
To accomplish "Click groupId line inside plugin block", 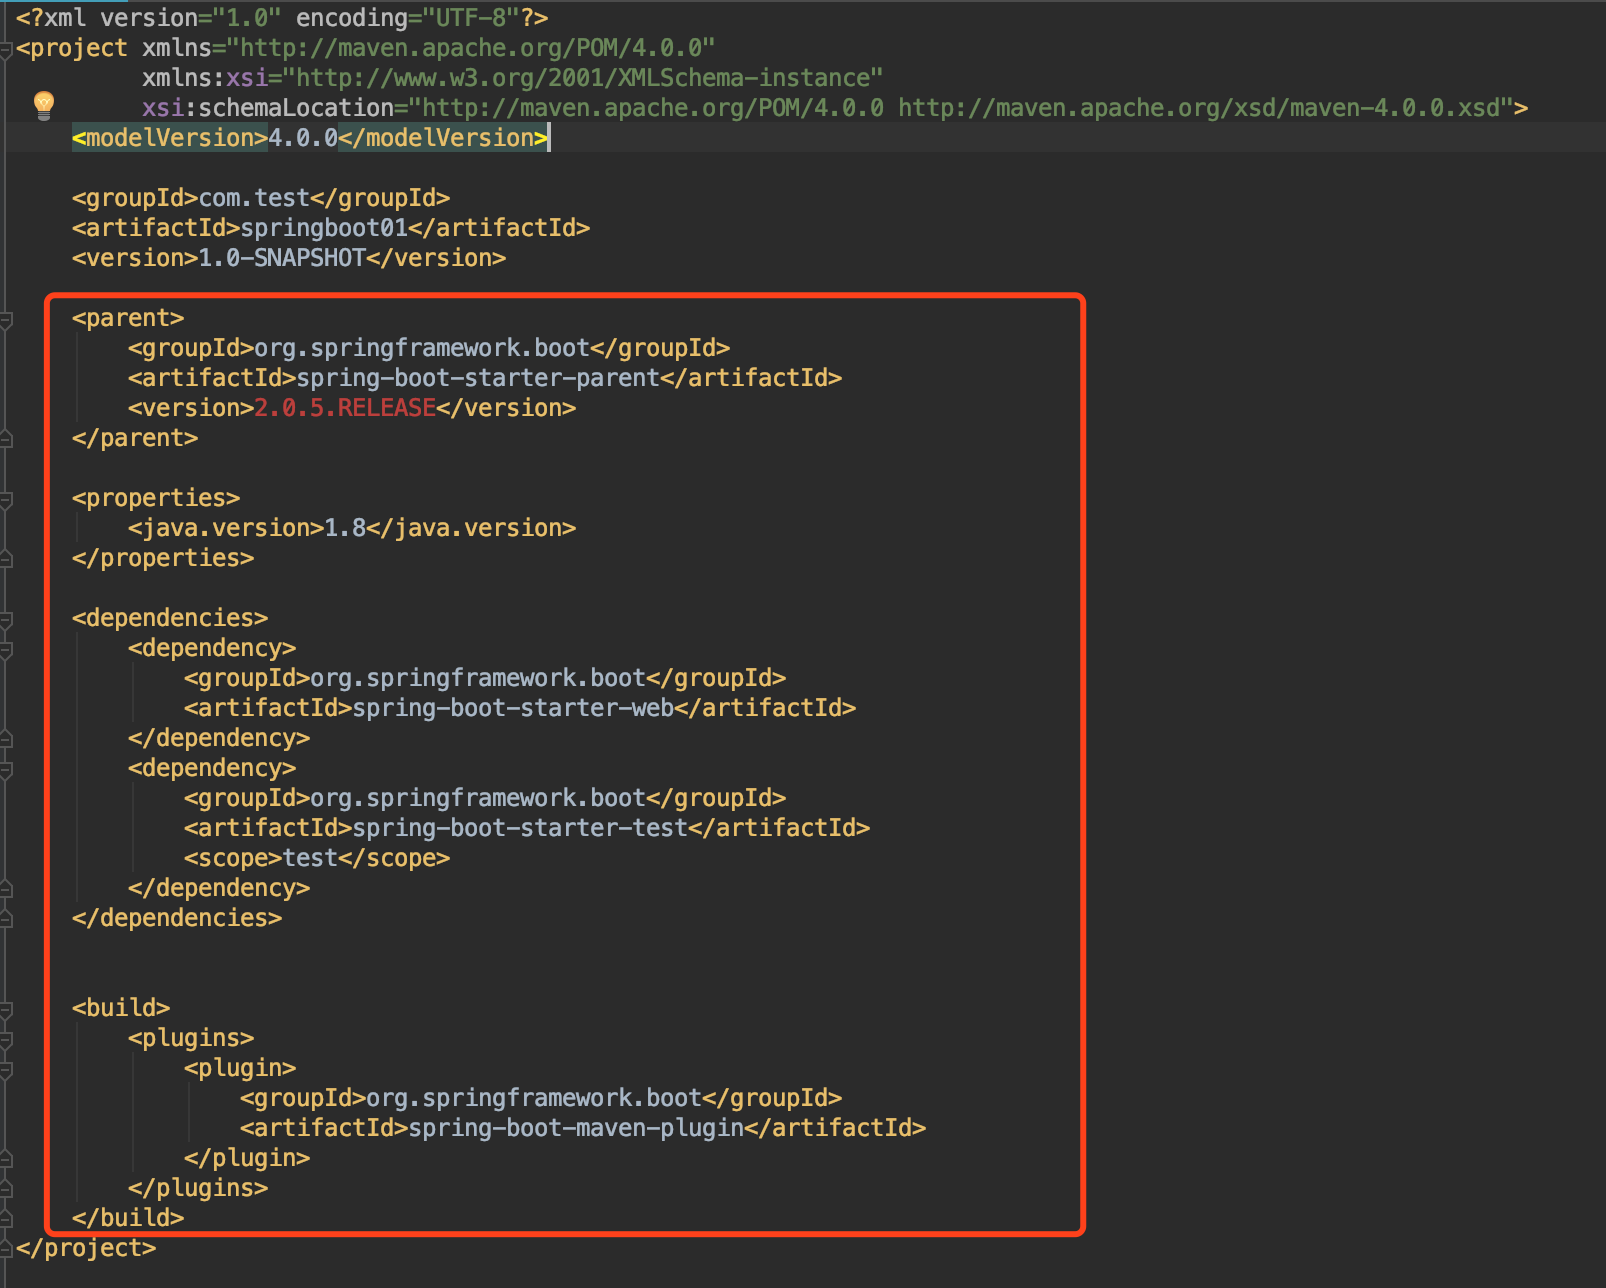I will pyautogui.click(x=541, y=1098).
